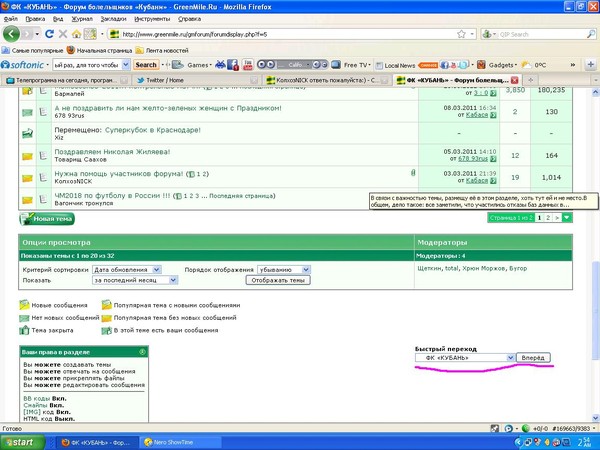Collapse Ваши права в разделе panel
The height and width of the screenshot is (450, 600).
click(x=142, y=352)
